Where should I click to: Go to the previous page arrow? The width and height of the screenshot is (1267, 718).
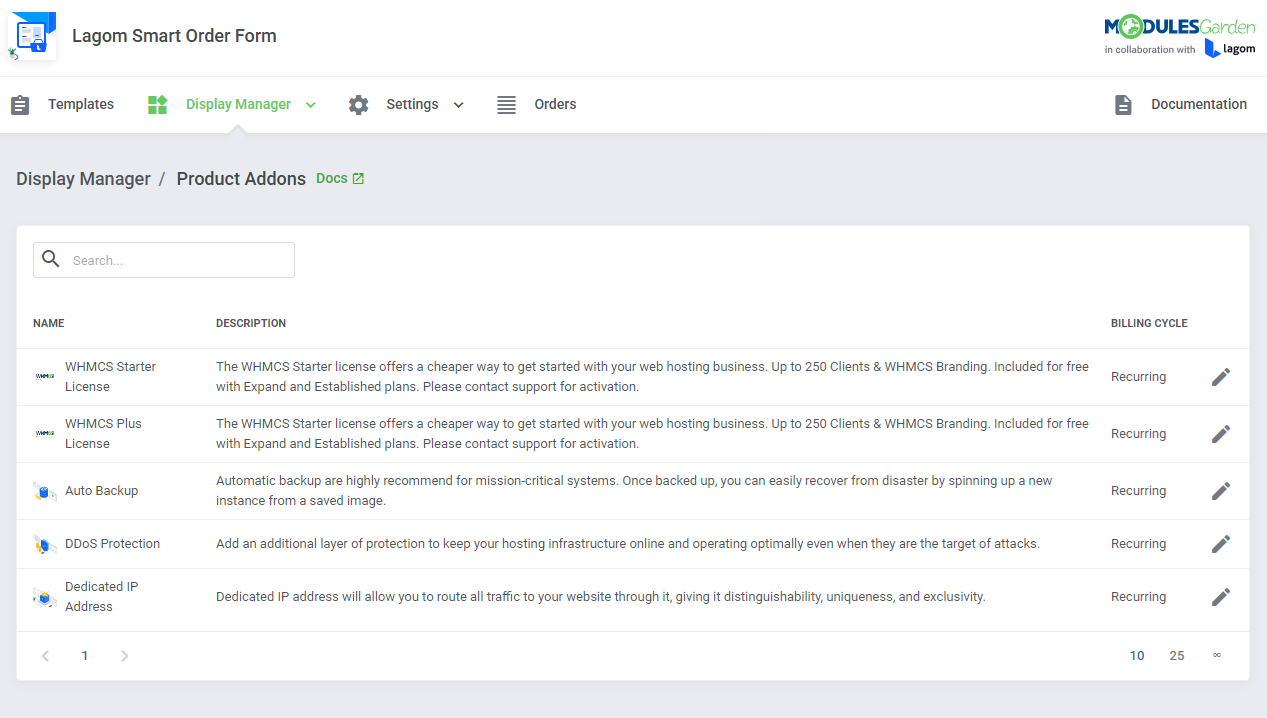click(45, 656)
